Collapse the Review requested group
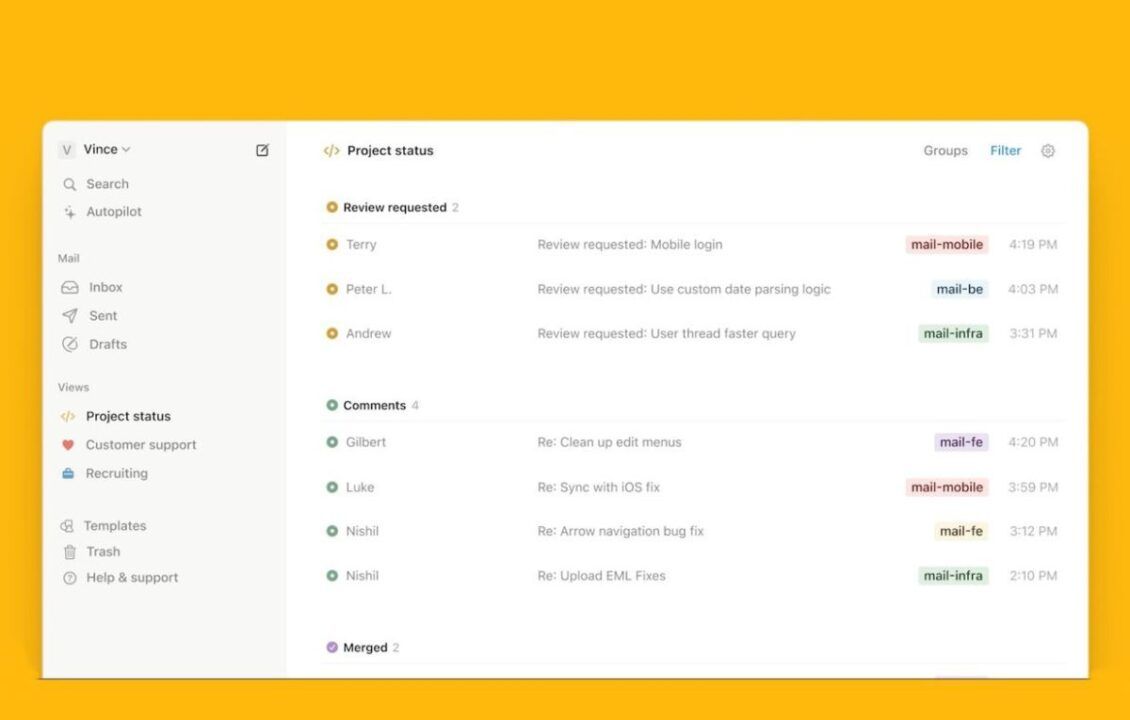1130x720 pixels. pos(393,208)
